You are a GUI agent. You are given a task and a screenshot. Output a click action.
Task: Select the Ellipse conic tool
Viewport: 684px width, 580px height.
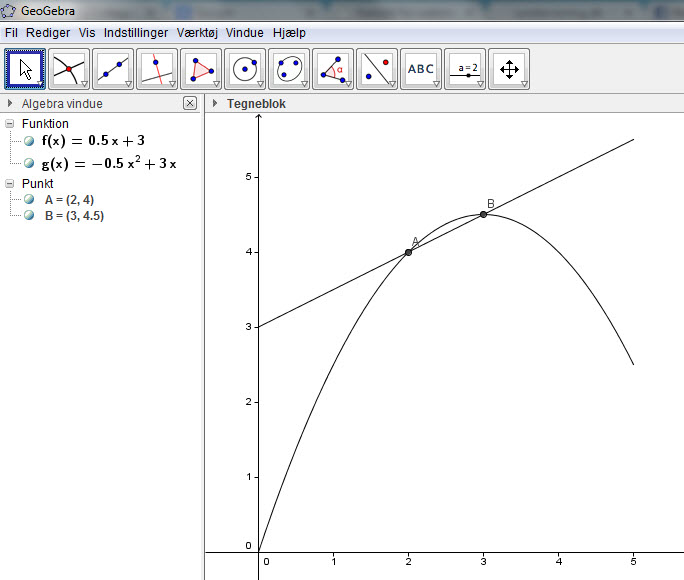[290, 69]
